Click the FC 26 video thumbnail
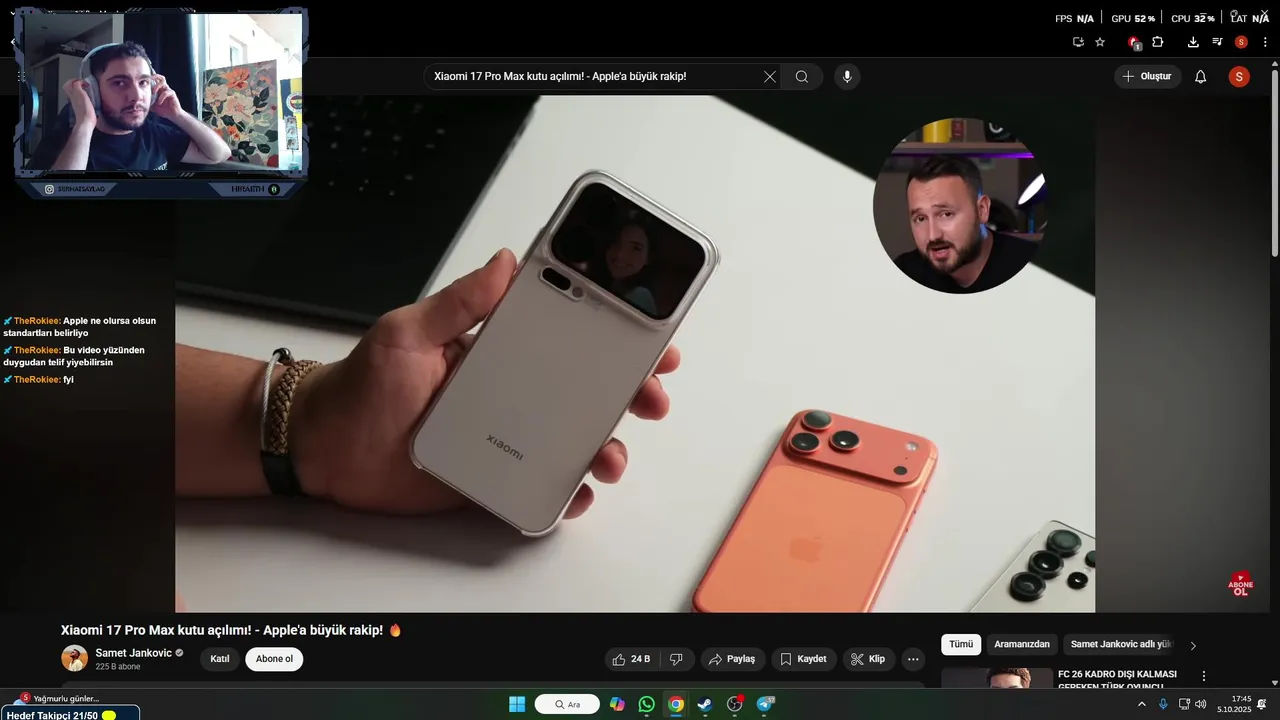Screen dimensions: 1280x720 997,679
